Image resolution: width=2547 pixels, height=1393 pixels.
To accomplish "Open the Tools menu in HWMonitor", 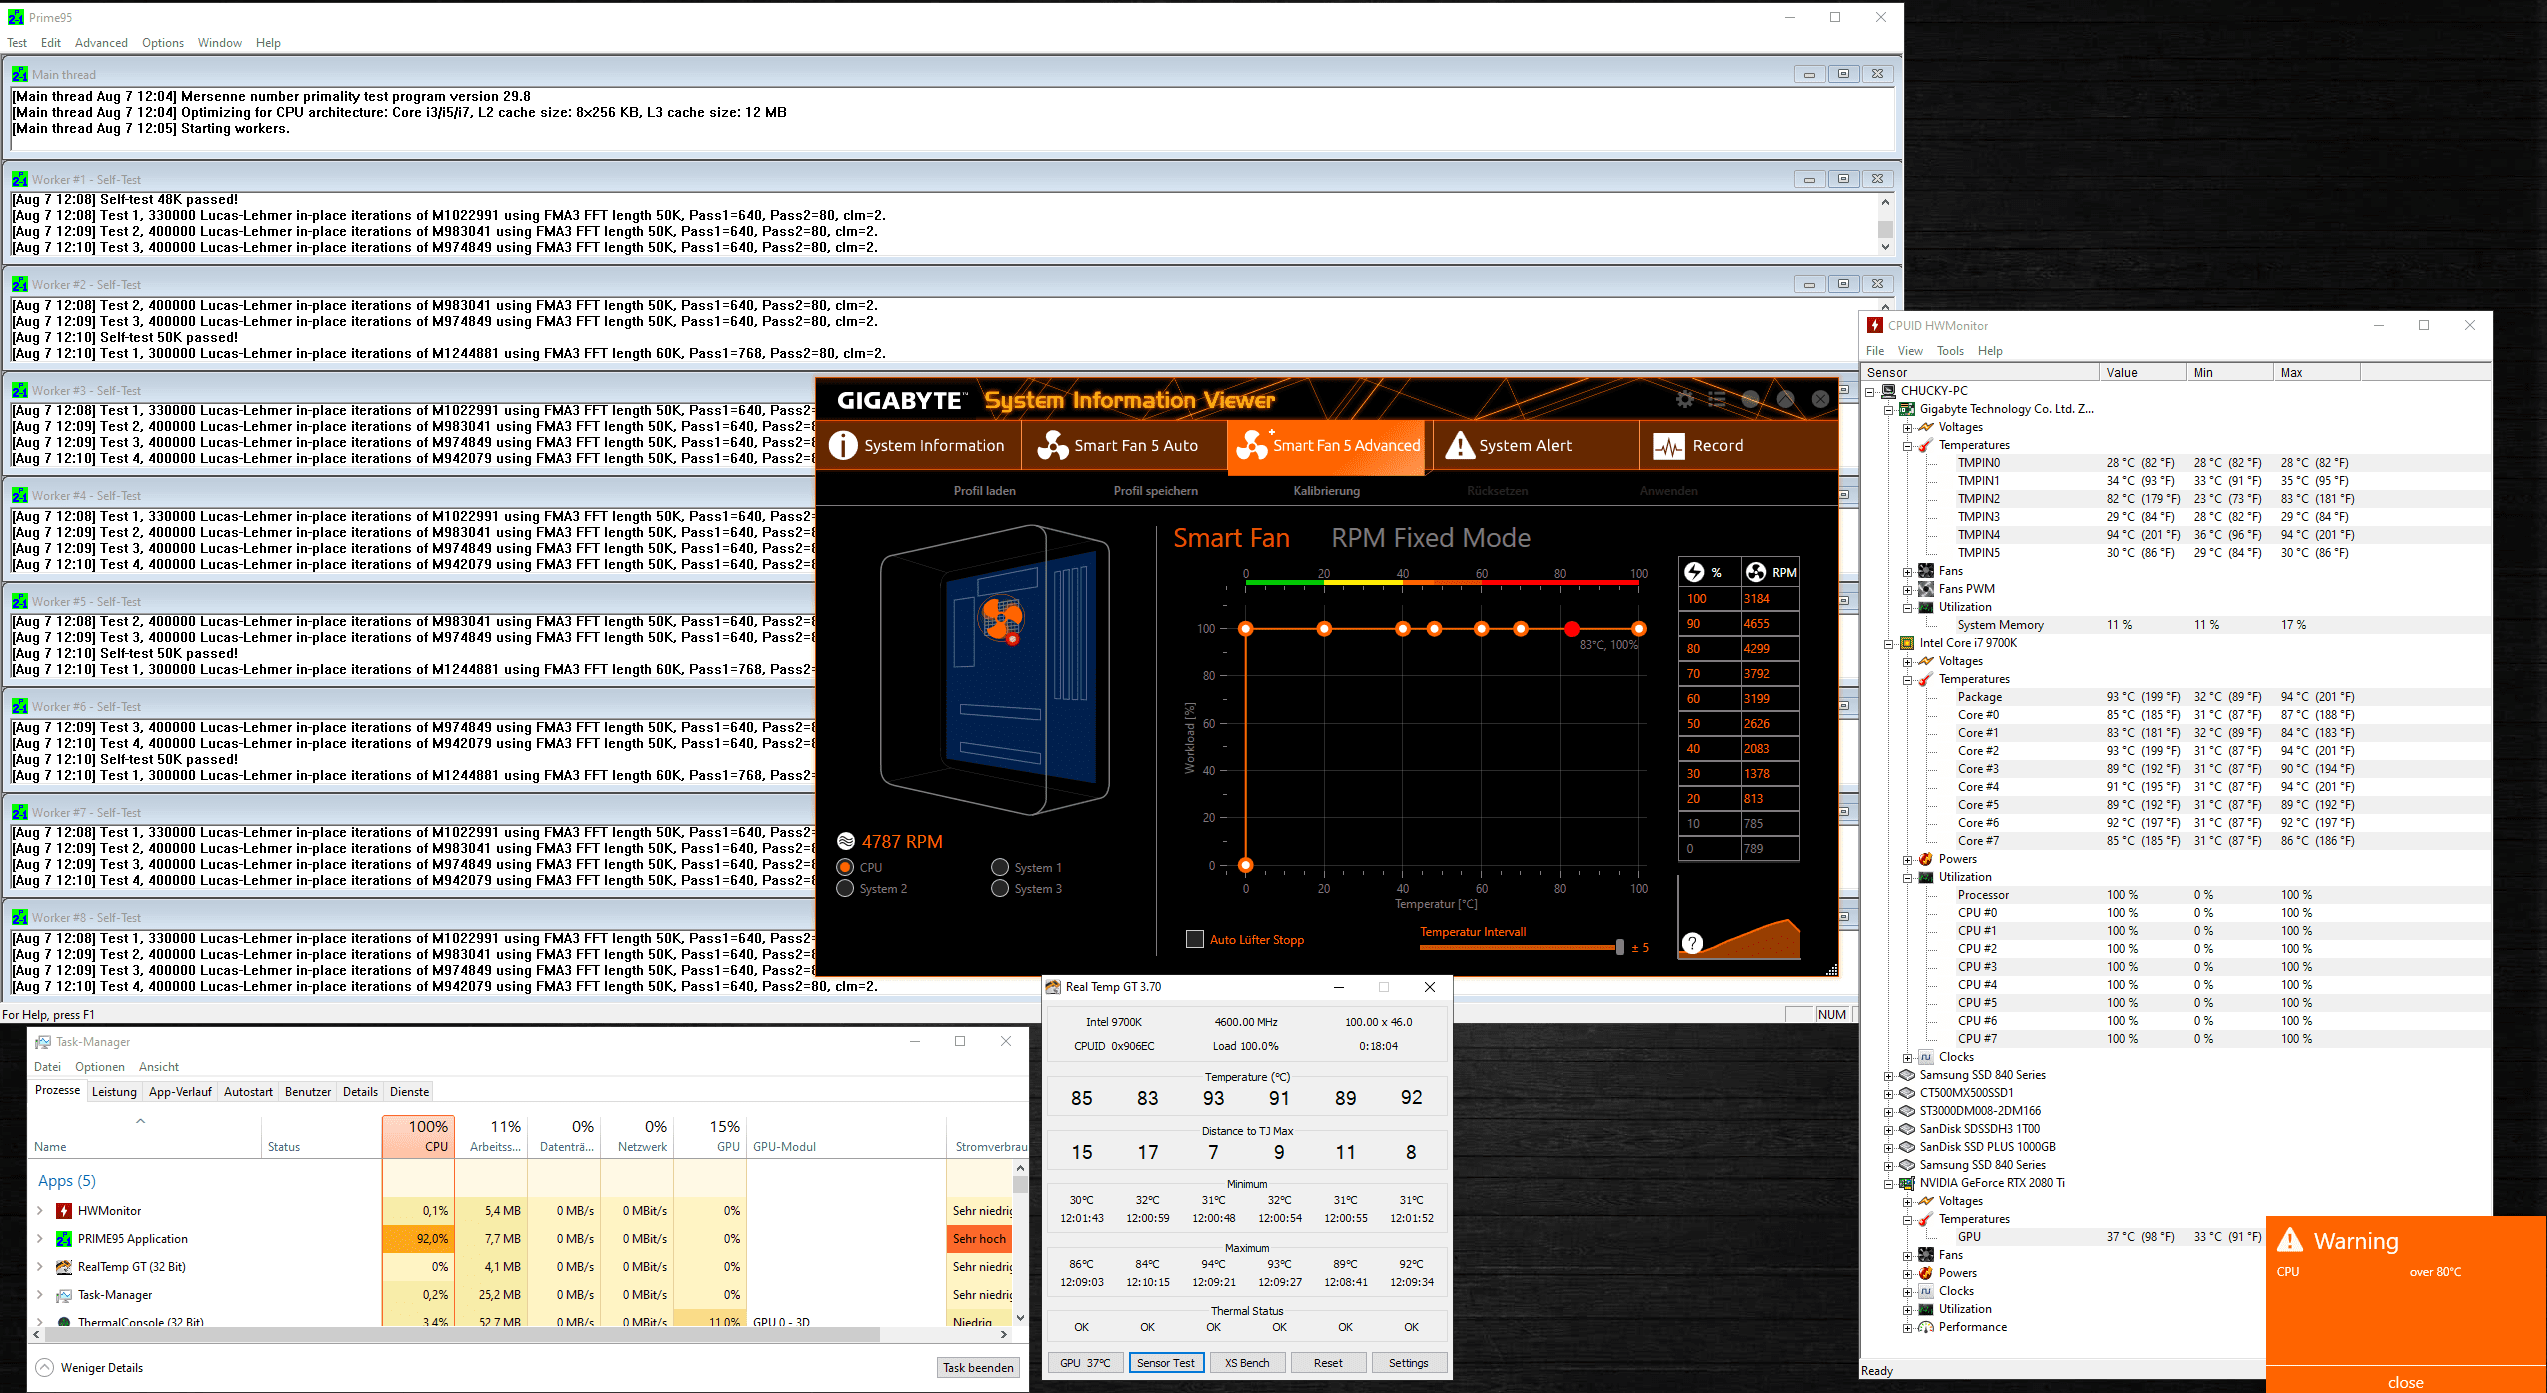I will point(1950,351).
